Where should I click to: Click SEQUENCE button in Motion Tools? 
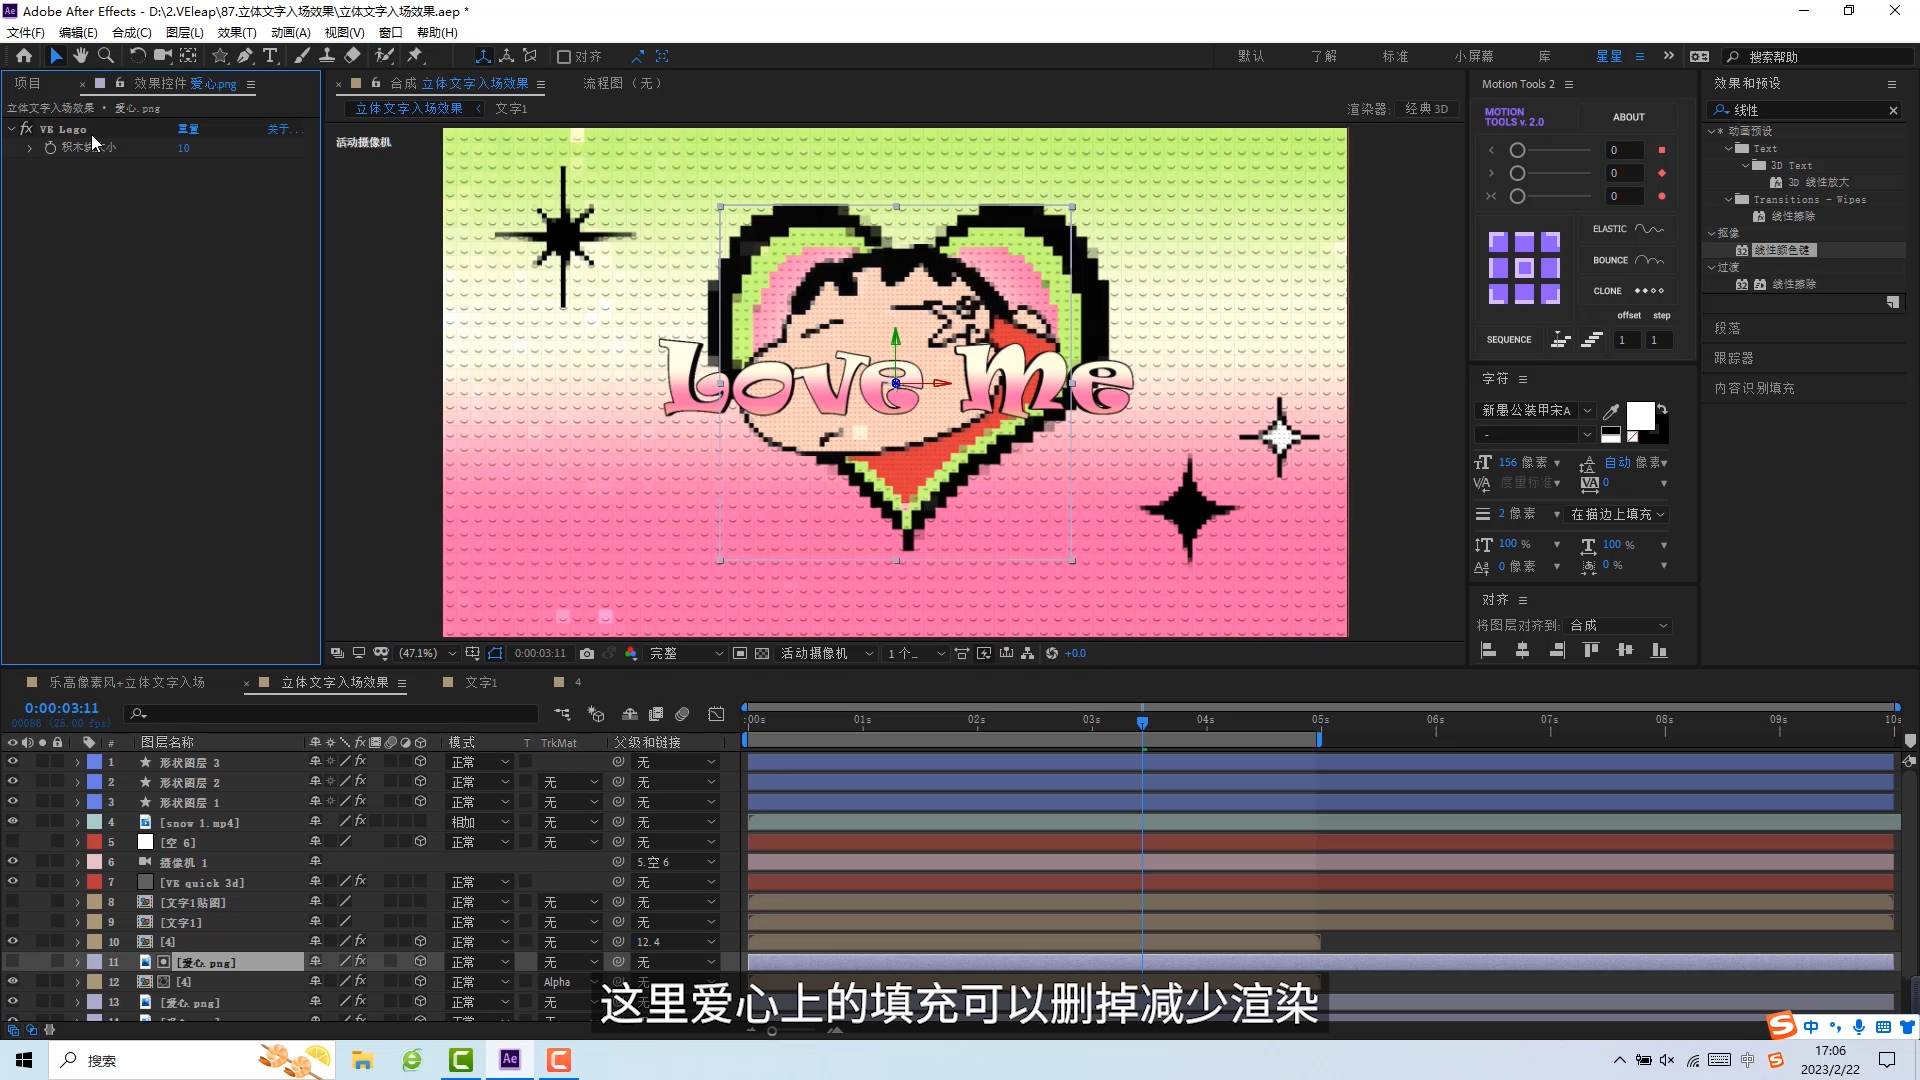click(x=1509, y=340)
